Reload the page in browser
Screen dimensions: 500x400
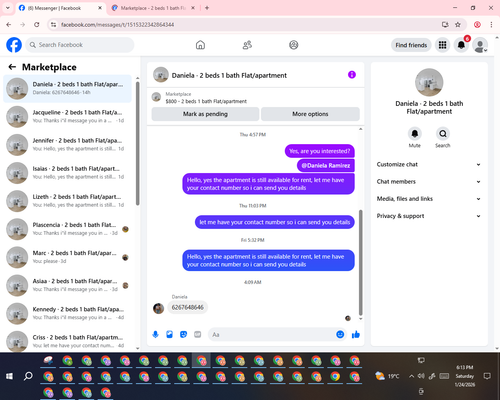[x=37, y=24]
